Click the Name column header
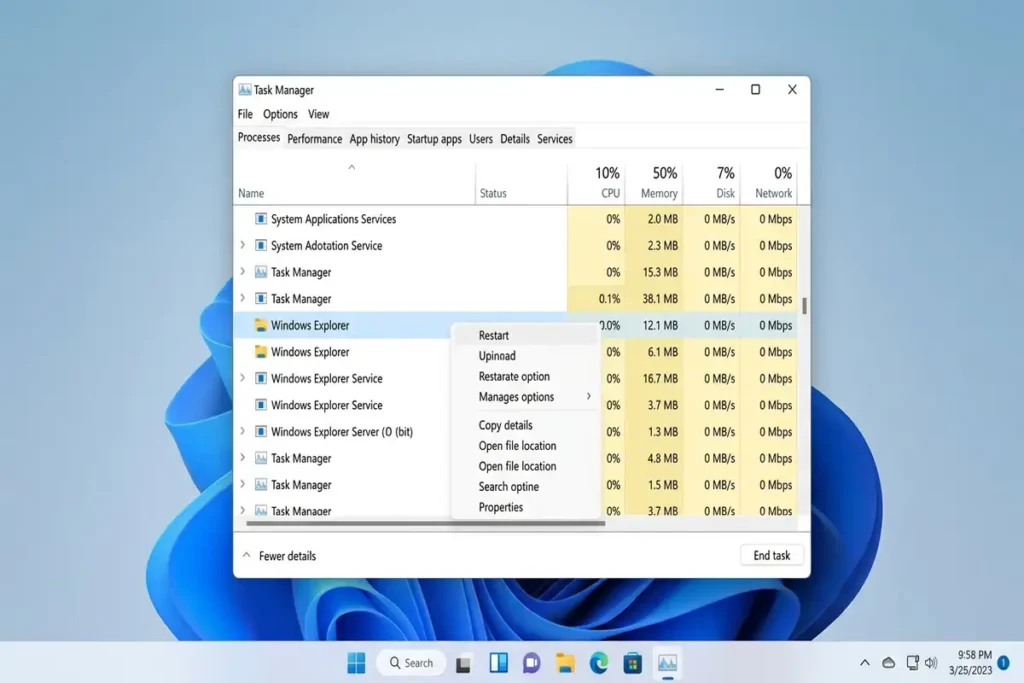 [355, 182]
